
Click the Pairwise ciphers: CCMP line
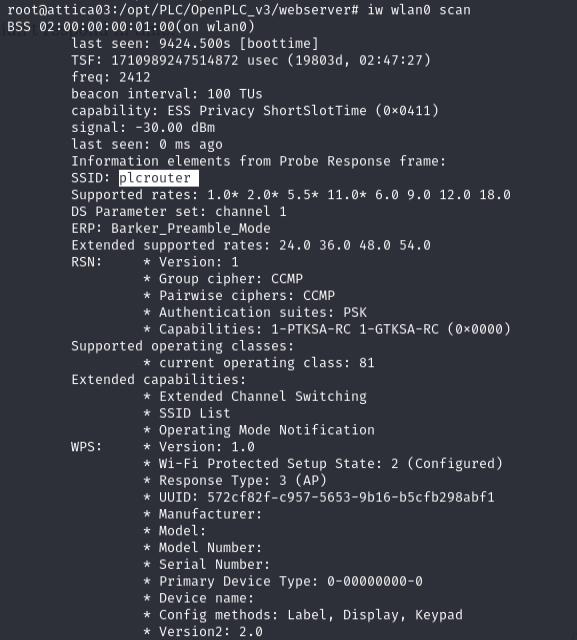239,296
